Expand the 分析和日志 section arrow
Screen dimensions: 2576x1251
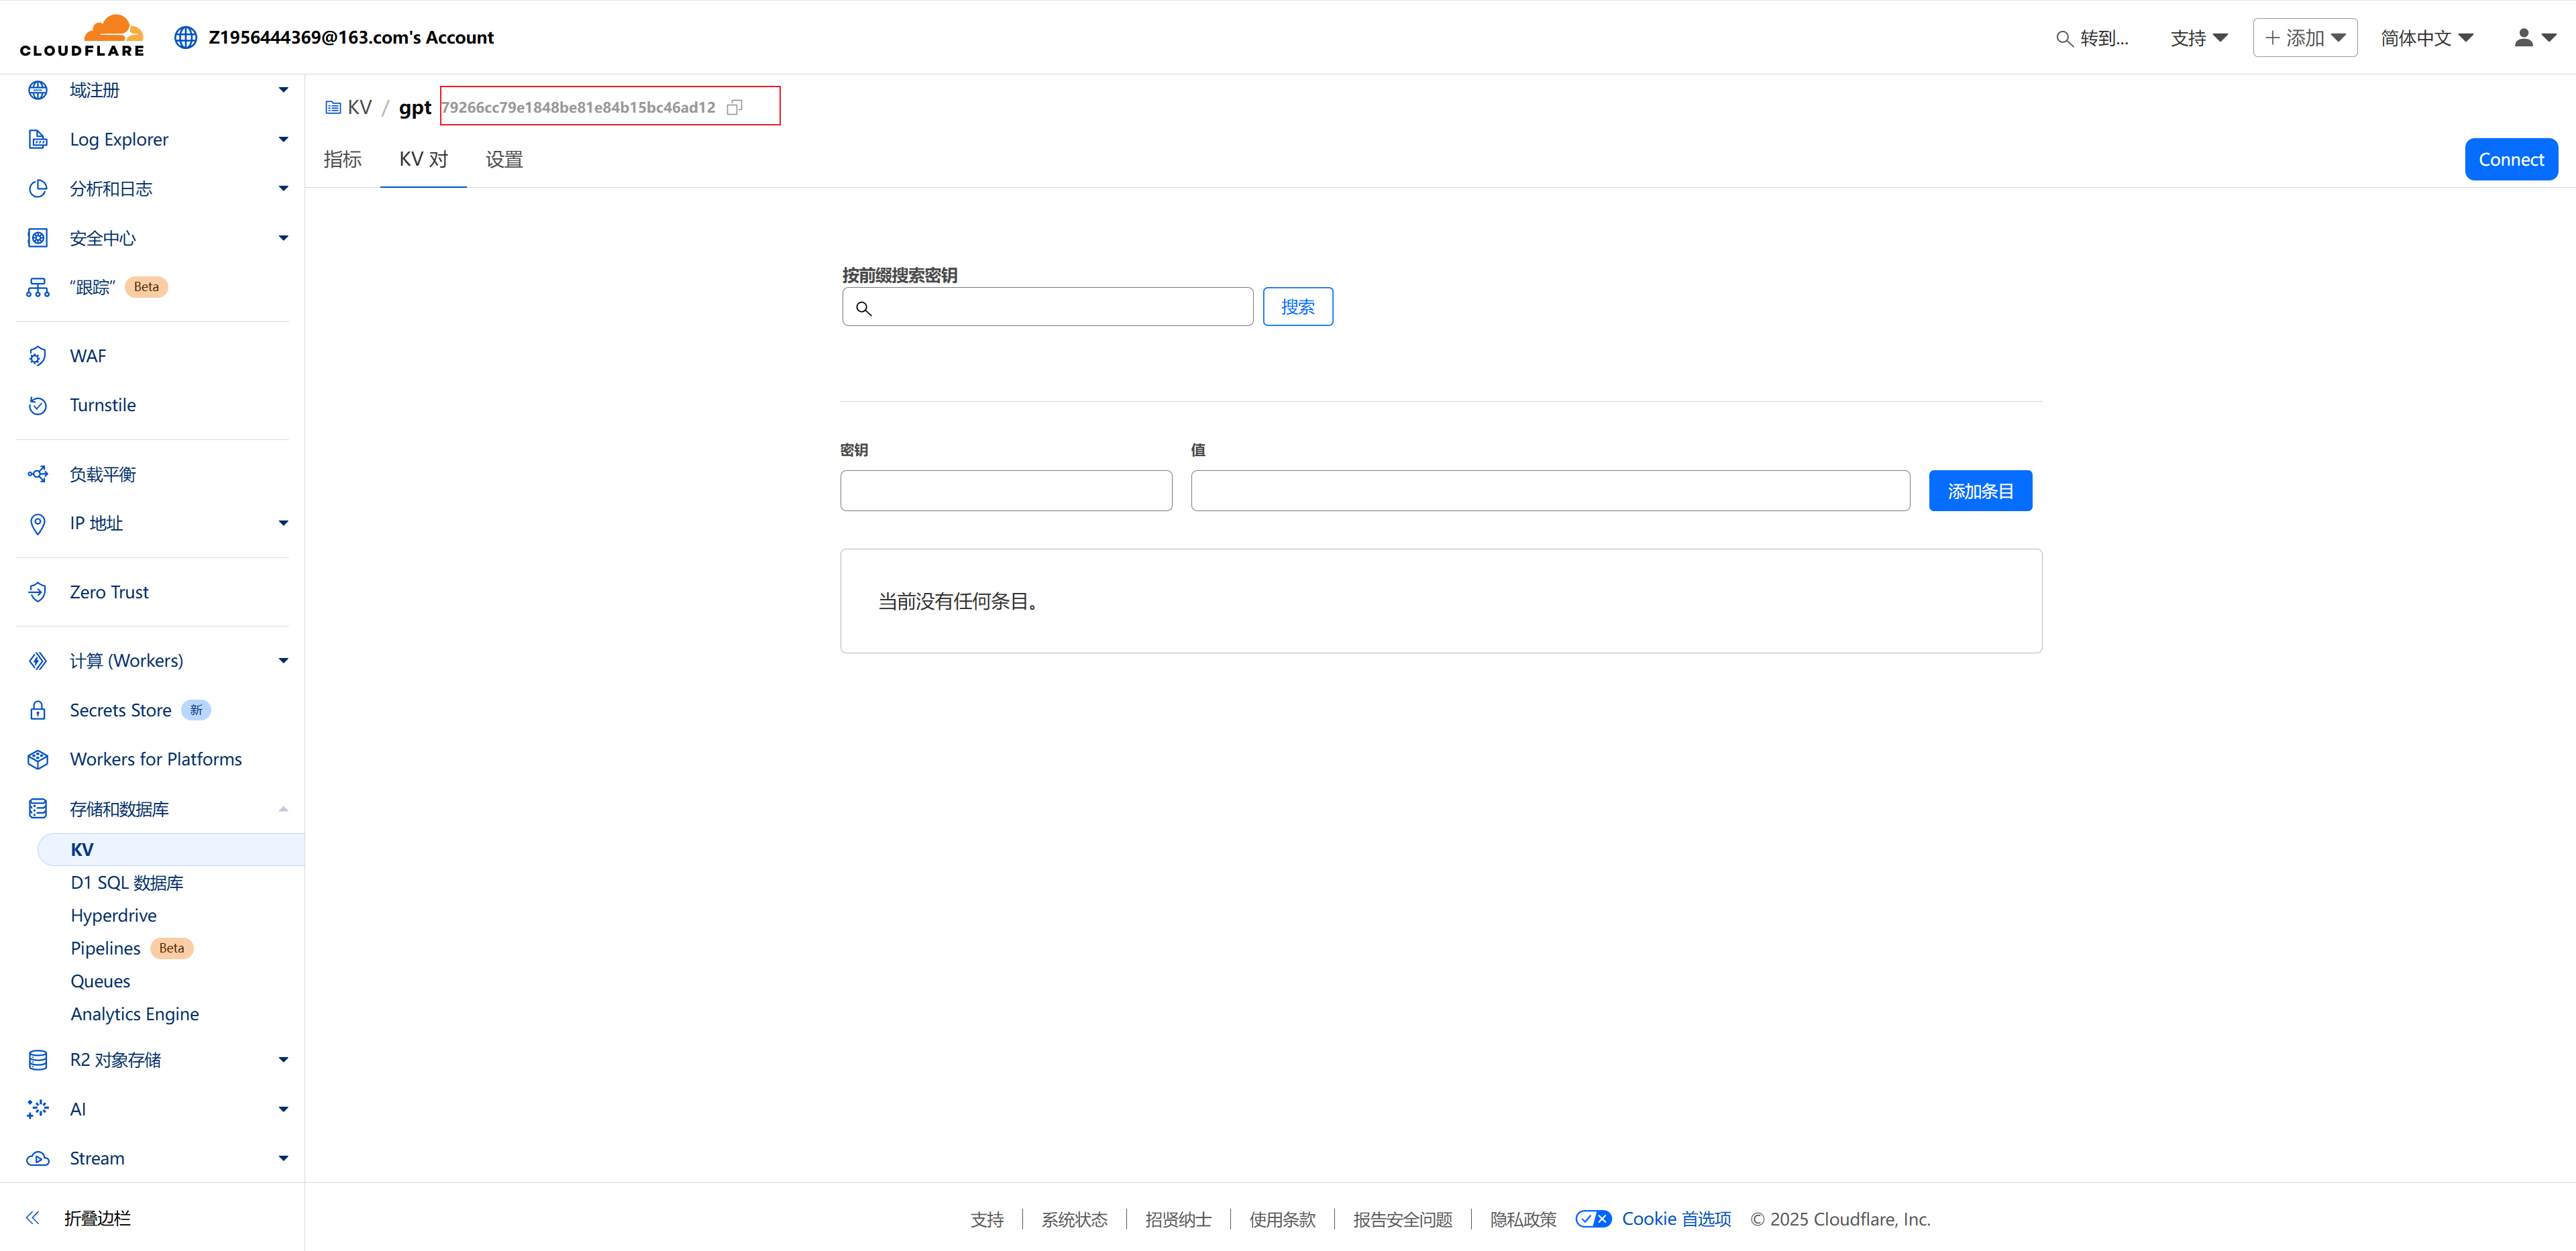pos(283,188)
